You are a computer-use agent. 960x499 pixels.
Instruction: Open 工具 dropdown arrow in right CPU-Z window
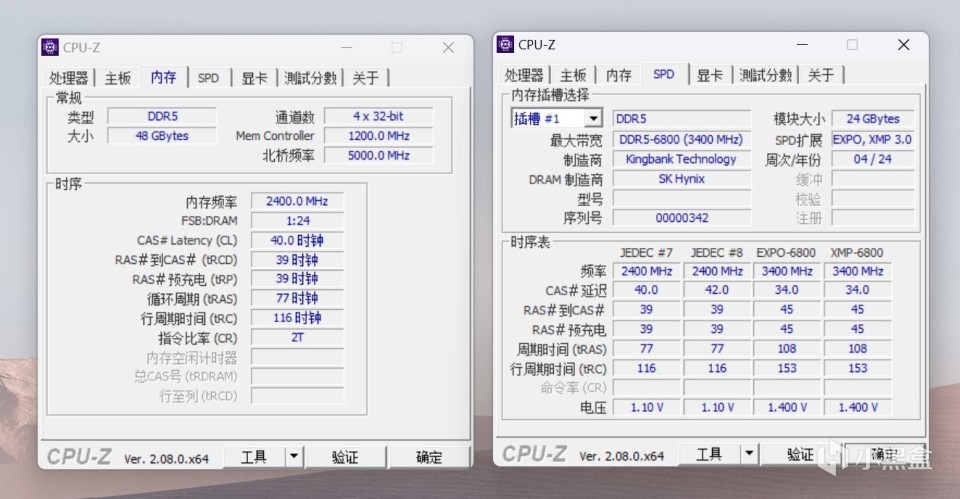749,454
